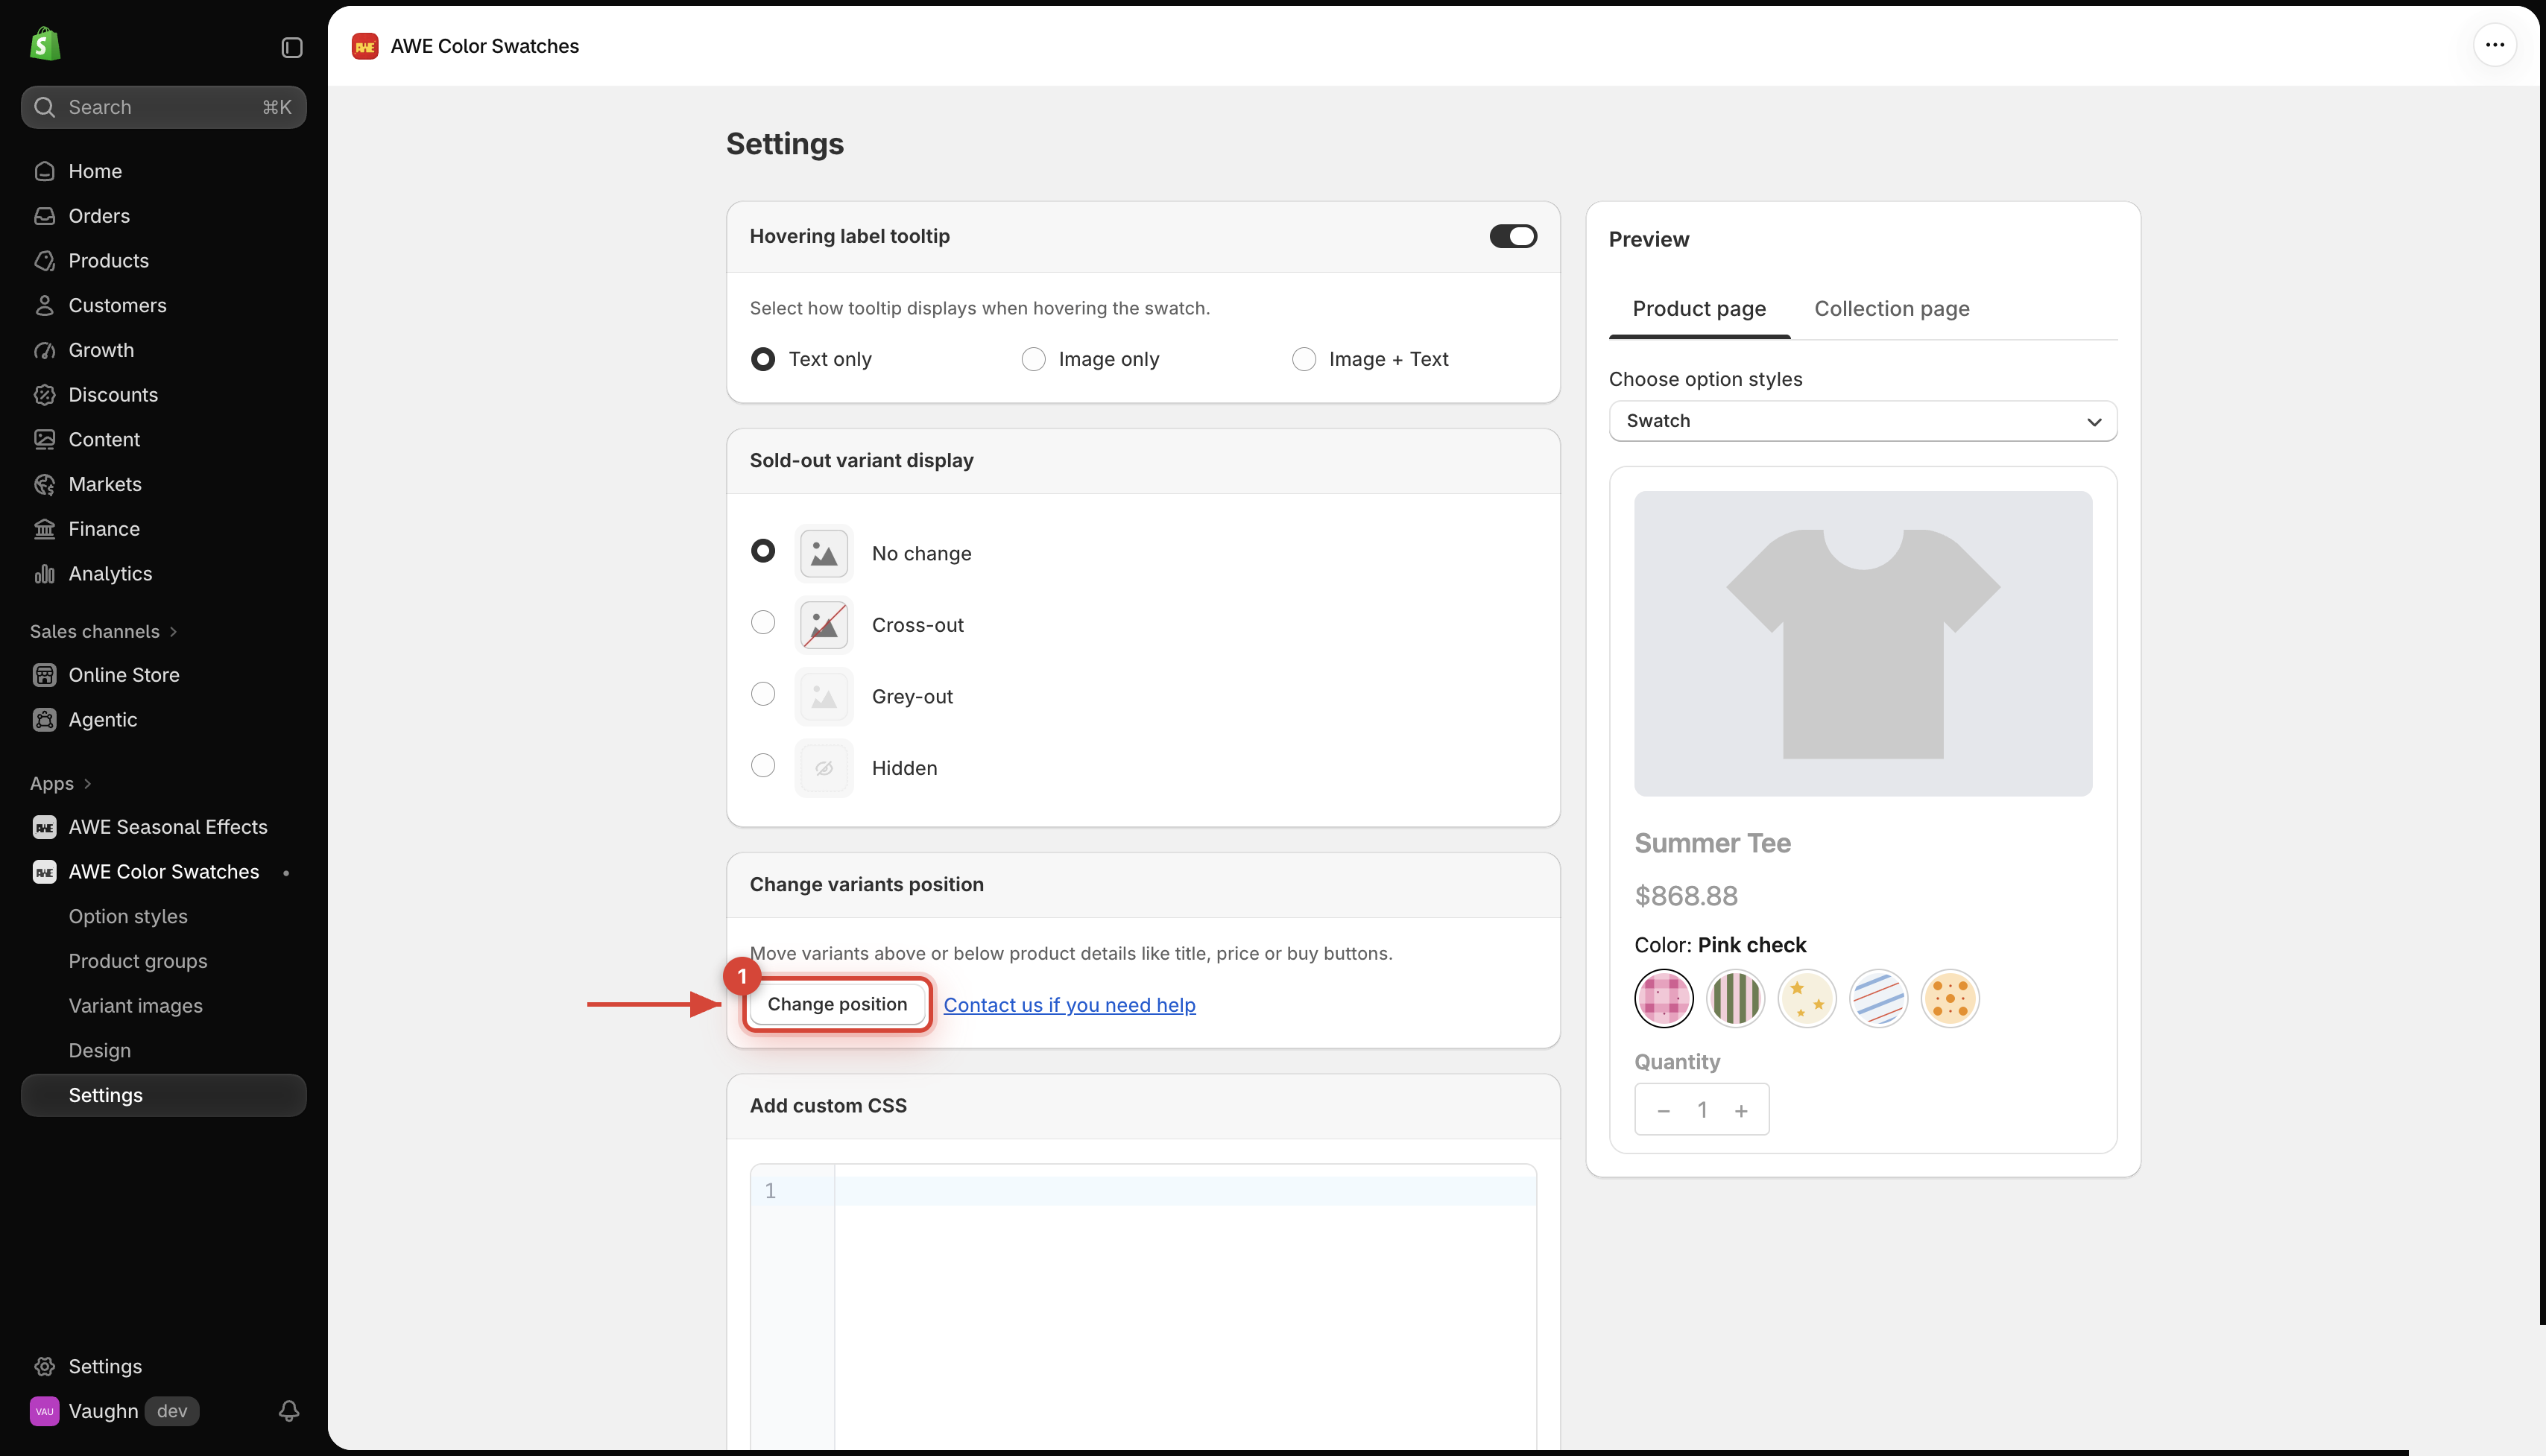Open Markets page
The image size is (2546, 1456).
pos(163,484)
